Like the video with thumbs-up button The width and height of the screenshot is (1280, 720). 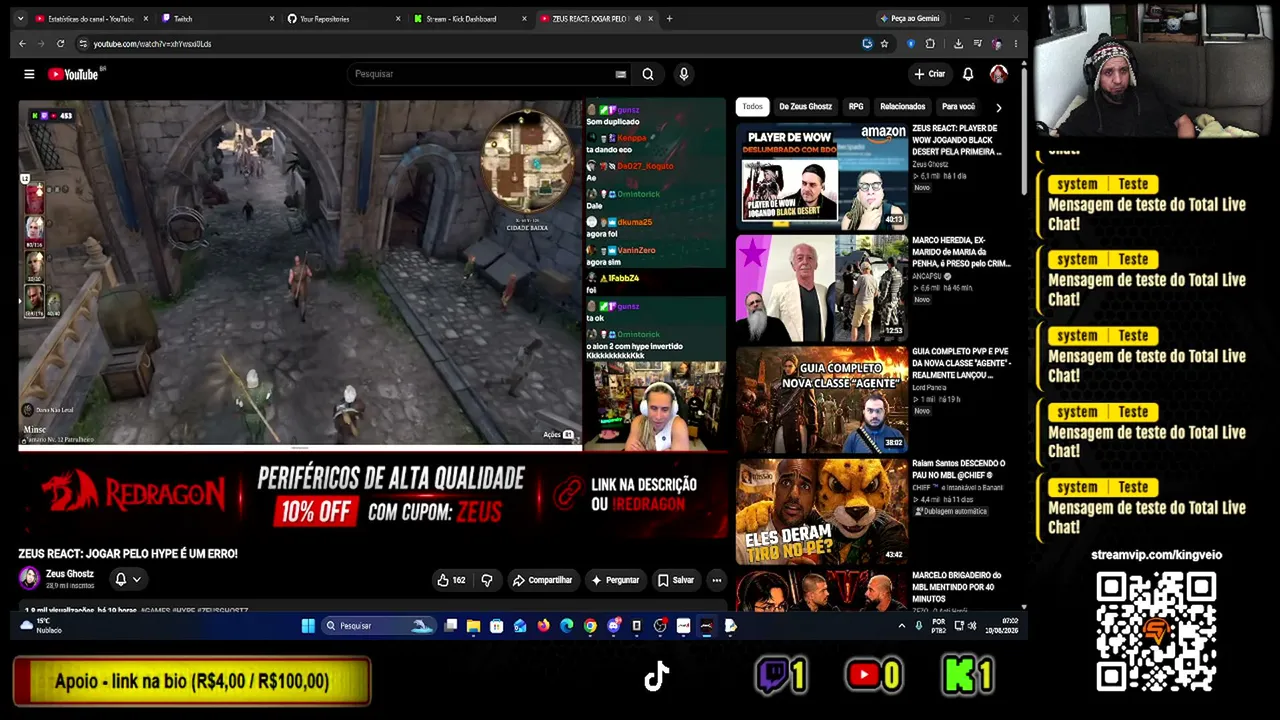(451, 580)
